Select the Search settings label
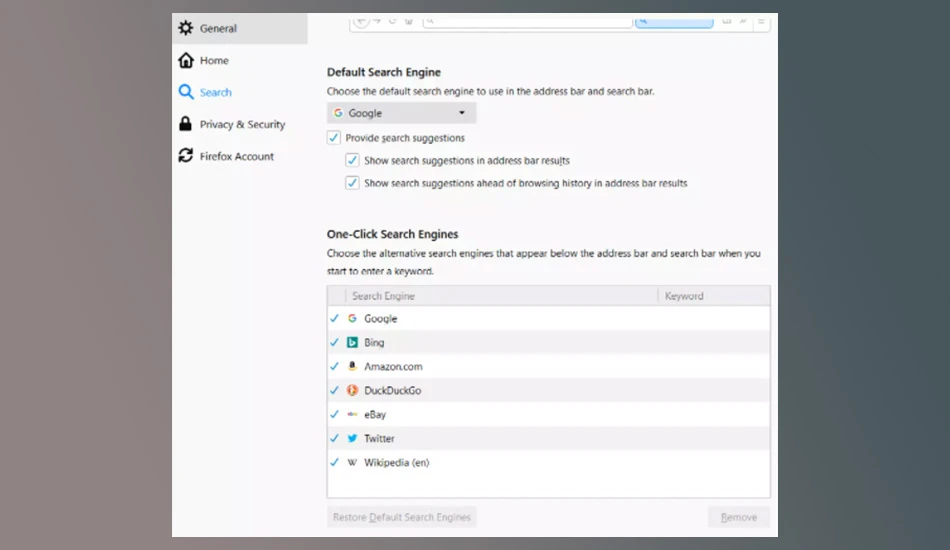 (216, 93)
